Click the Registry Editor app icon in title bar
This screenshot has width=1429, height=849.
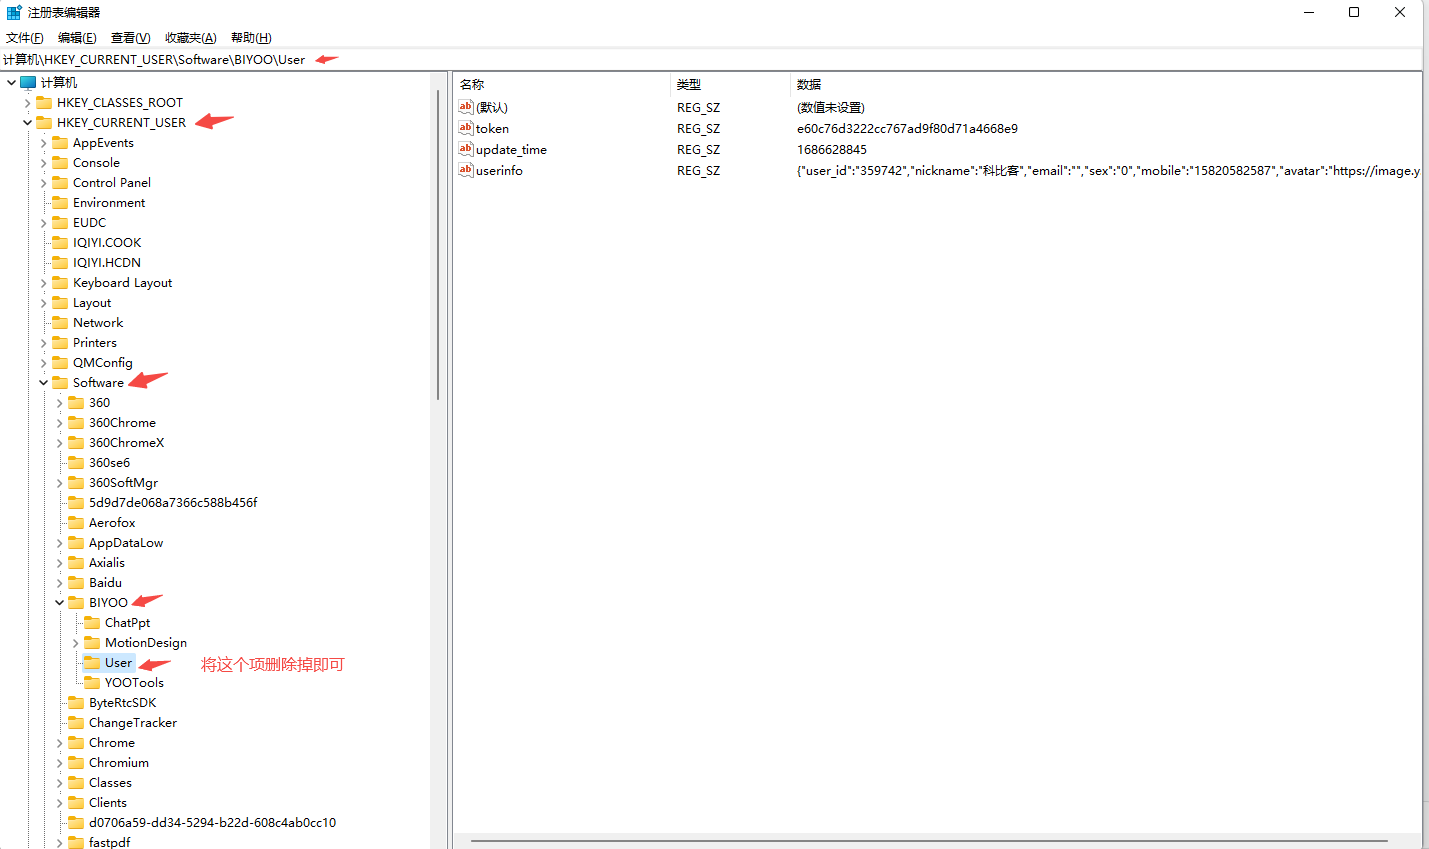click(x=14, y=12)
